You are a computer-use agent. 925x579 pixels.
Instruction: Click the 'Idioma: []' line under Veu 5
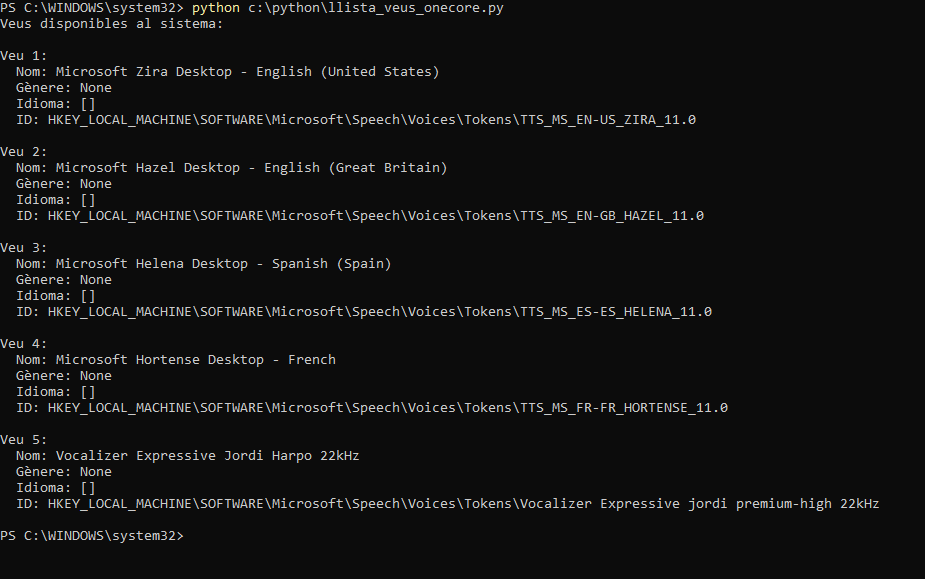point(56,488)
